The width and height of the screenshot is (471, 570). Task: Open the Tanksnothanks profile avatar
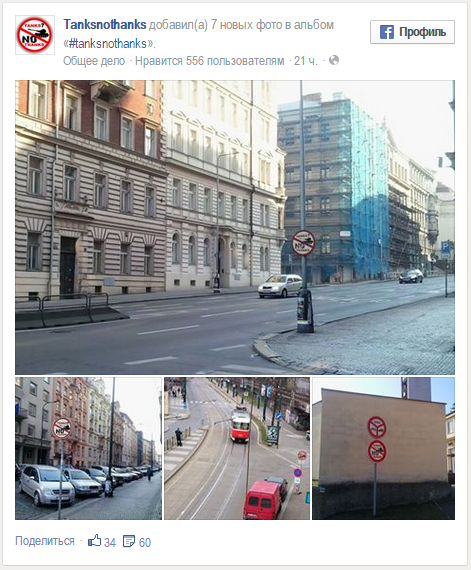pos(35,35)
